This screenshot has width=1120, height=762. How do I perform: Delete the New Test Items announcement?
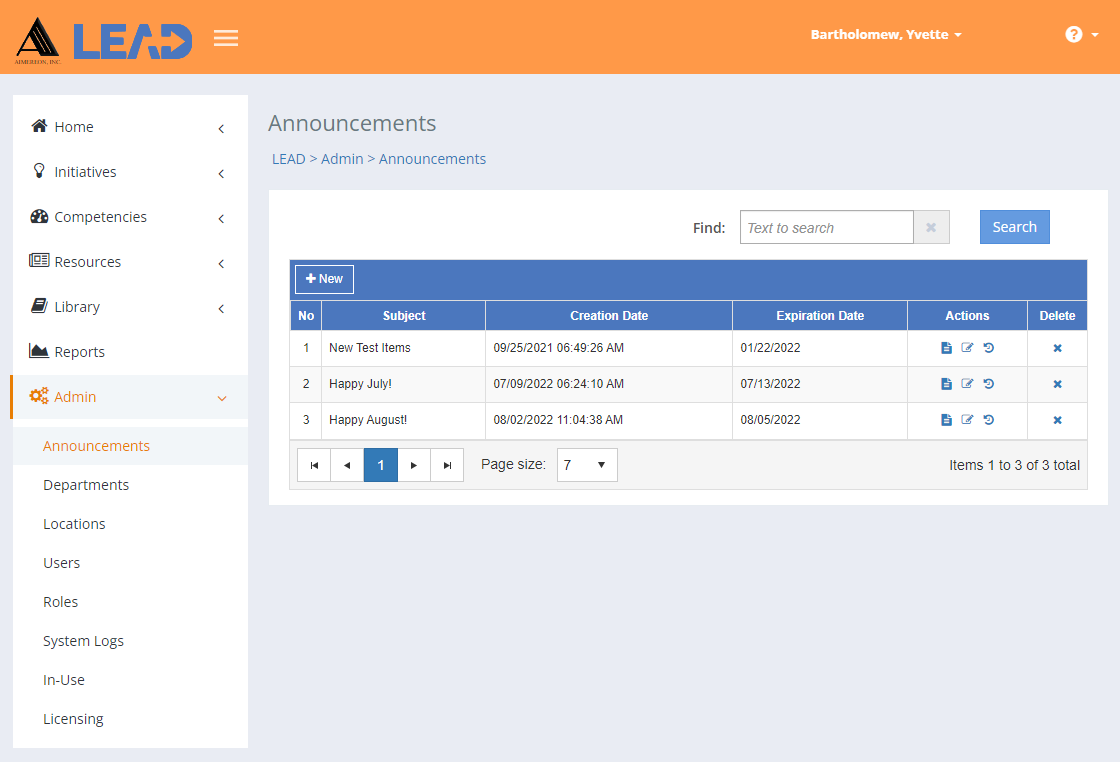[1057, 348]
